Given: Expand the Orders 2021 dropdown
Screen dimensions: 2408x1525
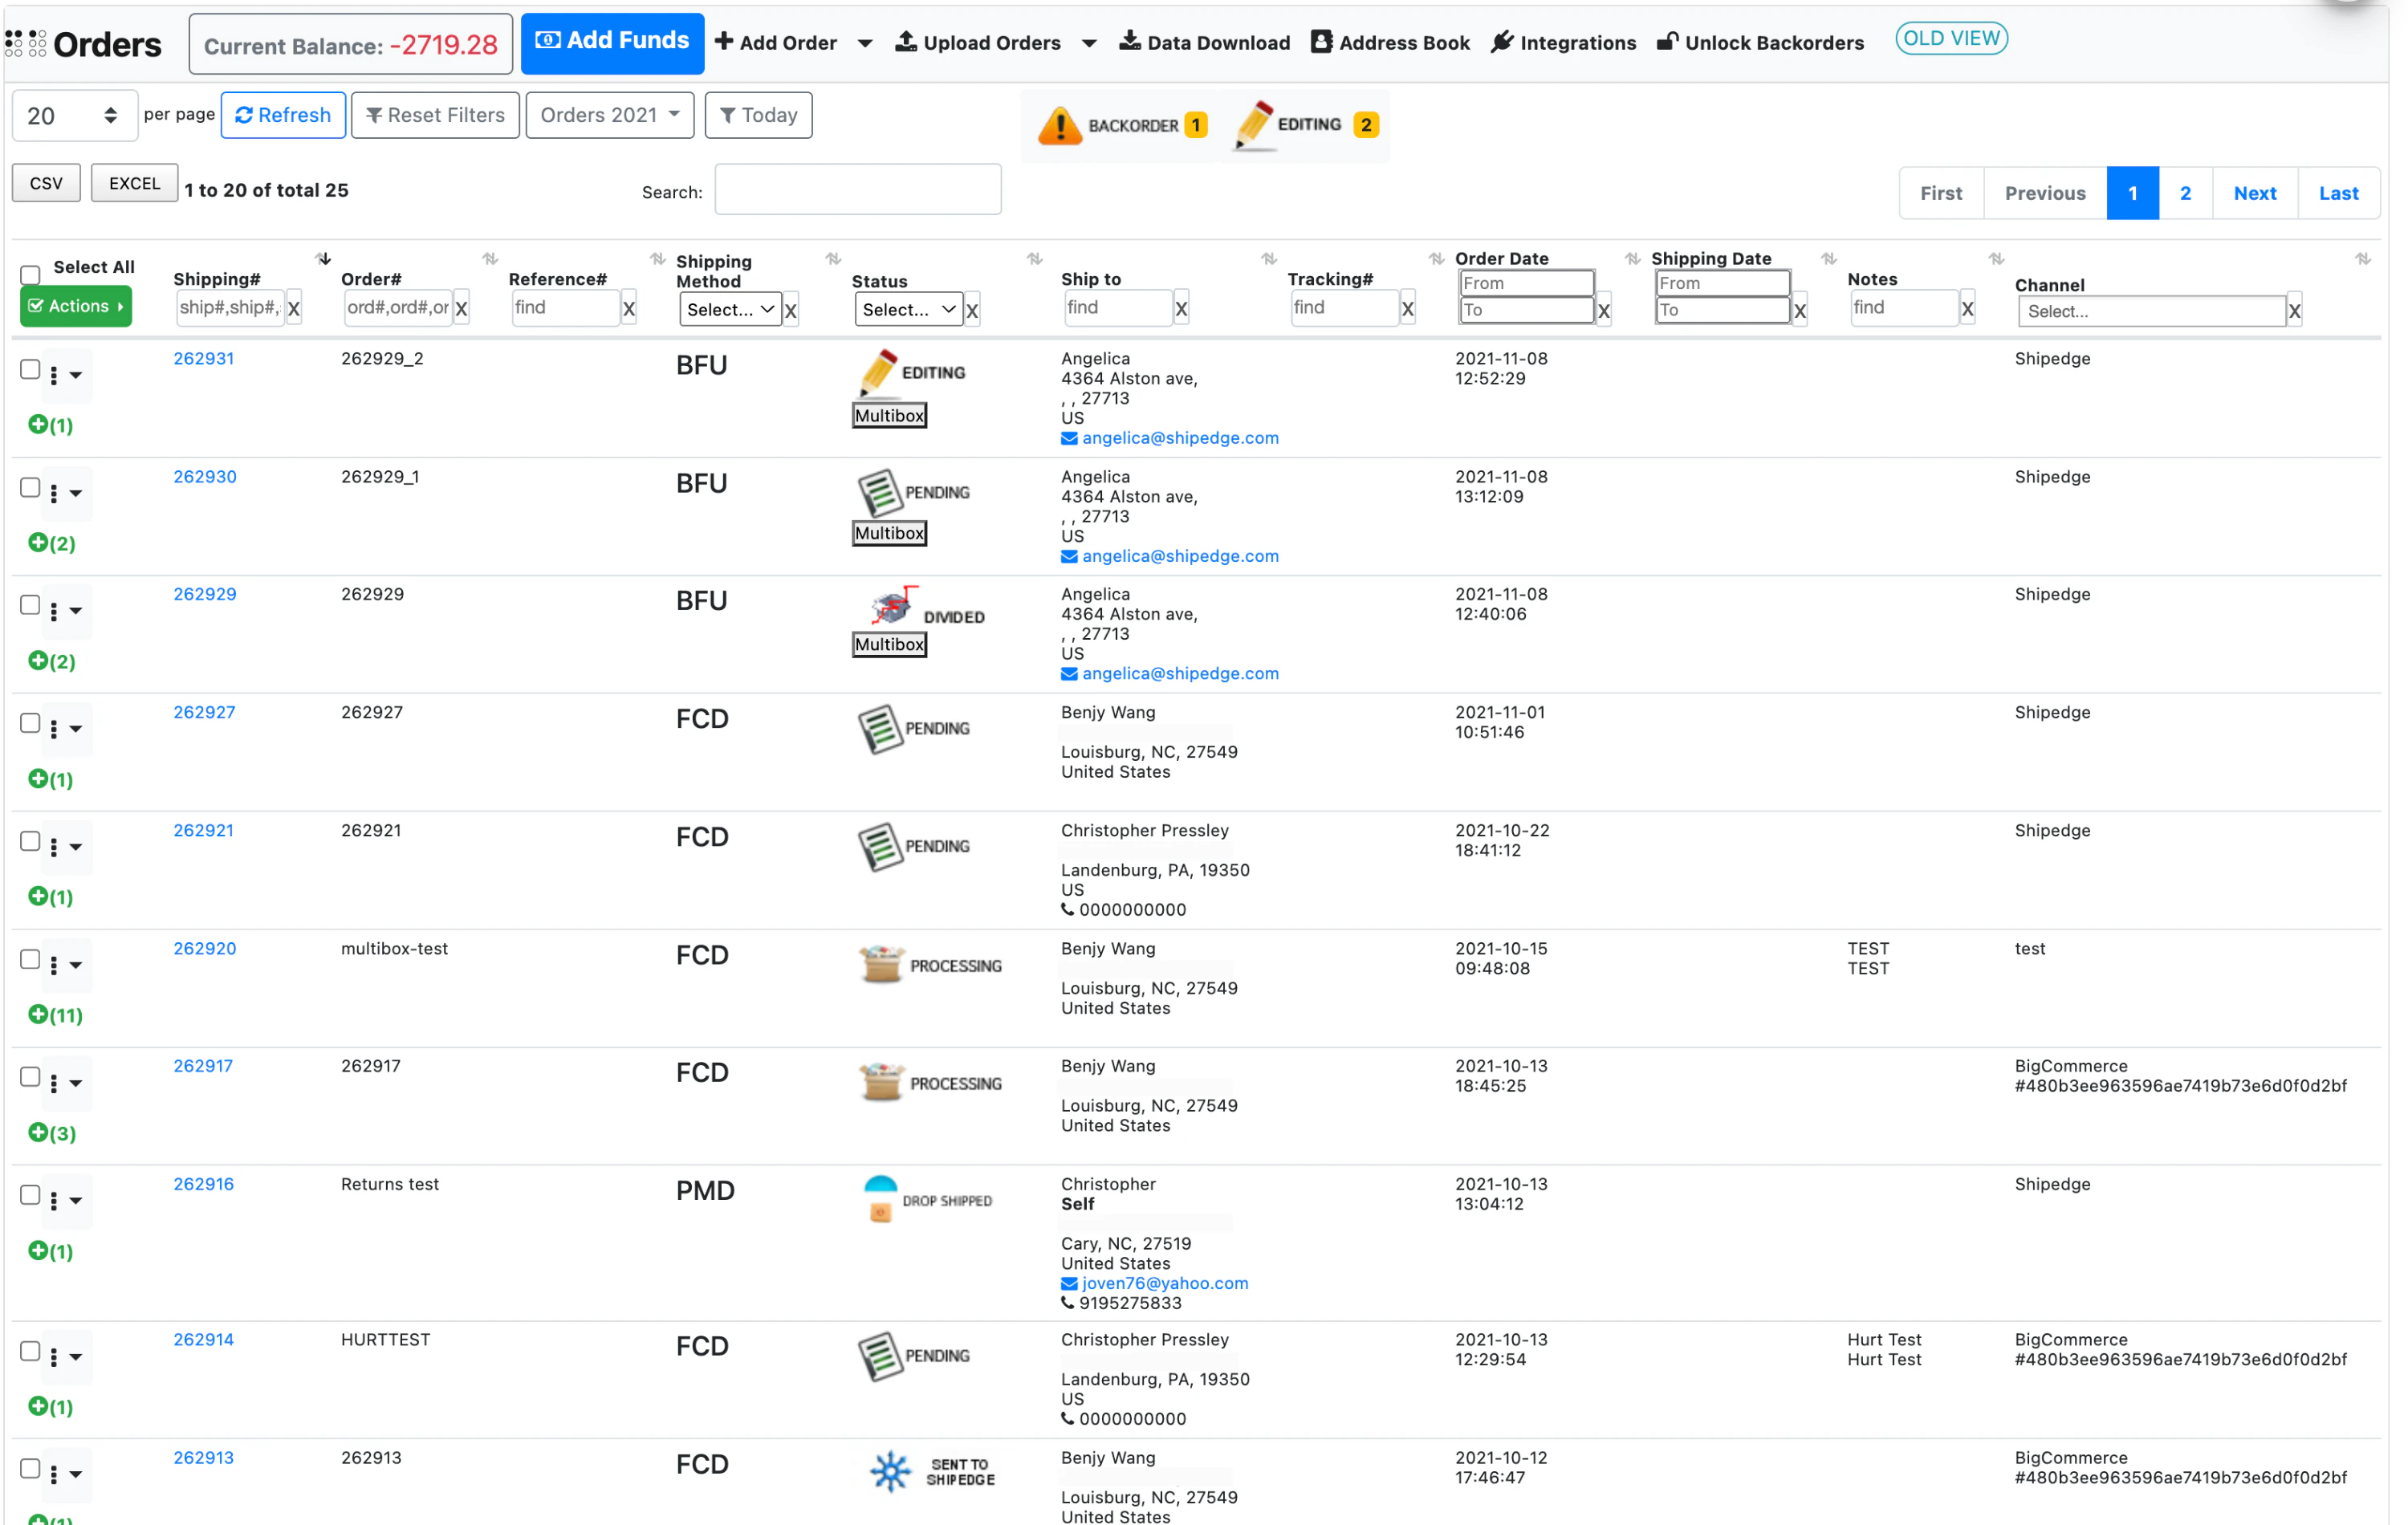Looking at the screenshot, I should (609, 115).
